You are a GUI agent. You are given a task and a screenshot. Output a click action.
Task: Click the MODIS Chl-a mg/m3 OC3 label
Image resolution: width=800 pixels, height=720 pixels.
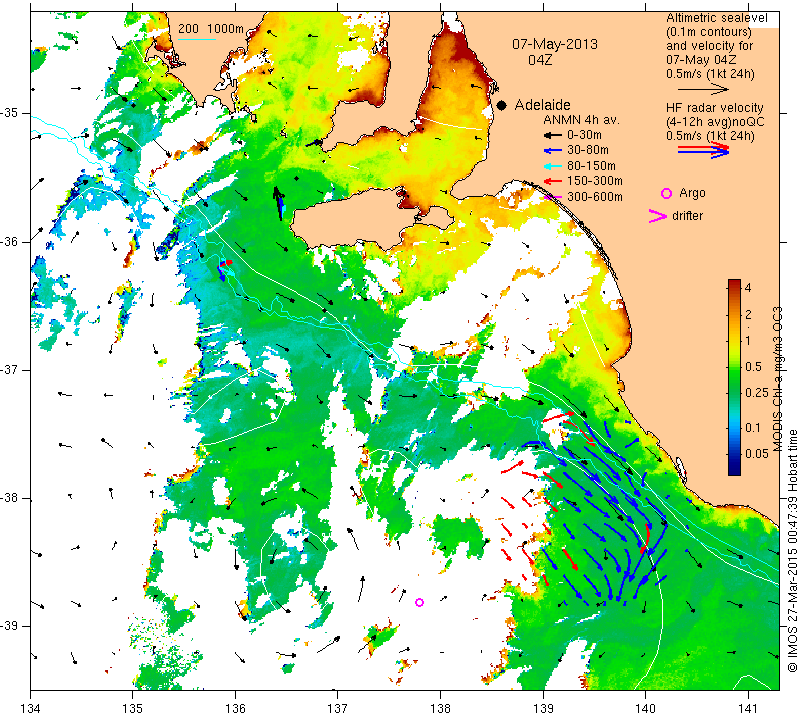[777, 379]
